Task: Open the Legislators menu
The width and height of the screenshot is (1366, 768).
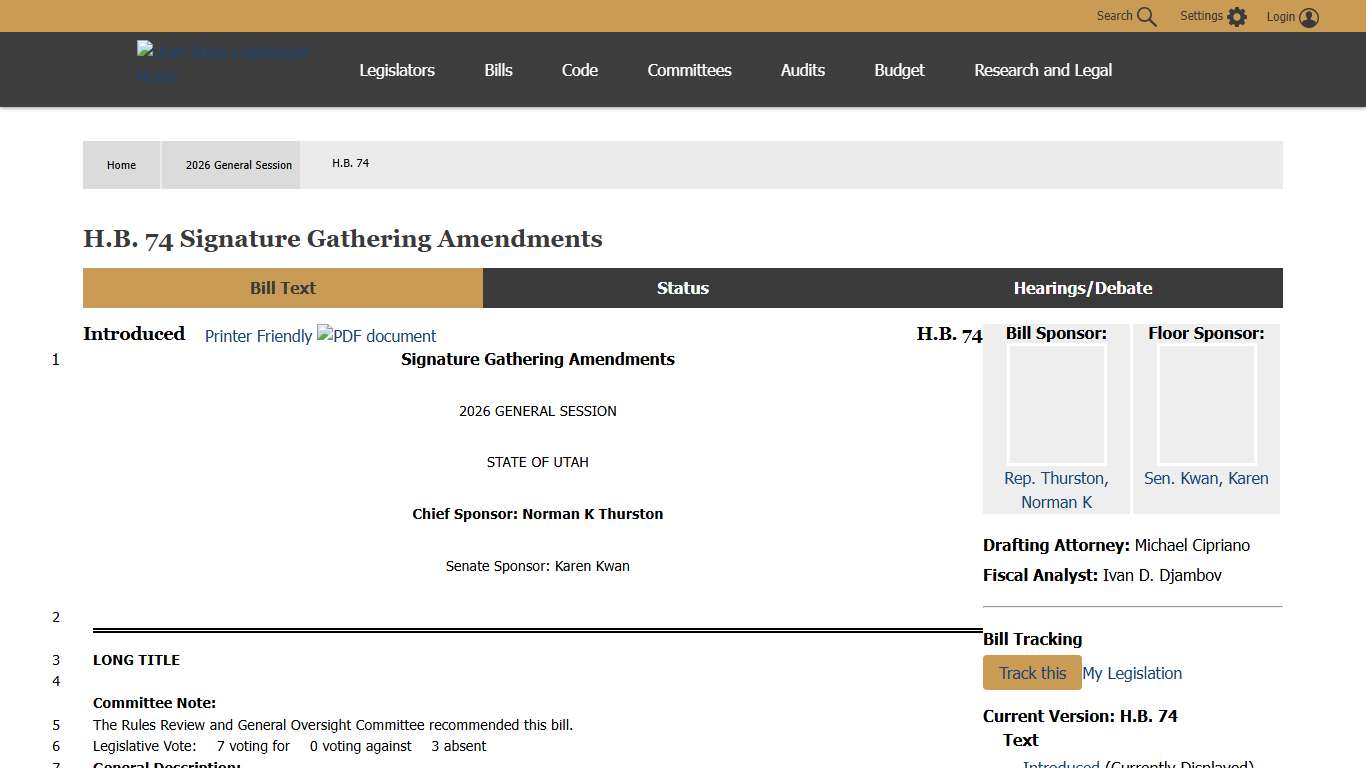Action: pyautogui.click(x=397, y=70)
